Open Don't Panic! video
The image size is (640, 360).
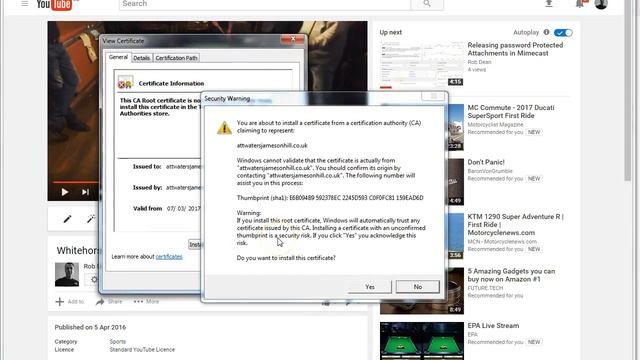pos(486,162)
